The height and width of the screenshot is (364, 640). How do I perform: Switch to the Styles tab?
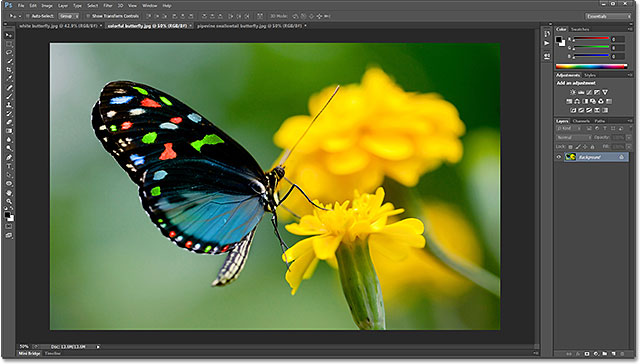[590, 75]
